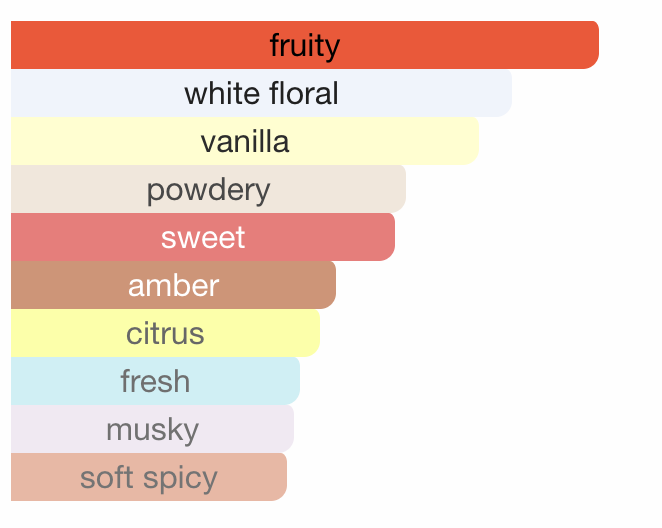The image size is (662, 528).
Task: Open the "white floral" label
Action: tap(261, 94)
